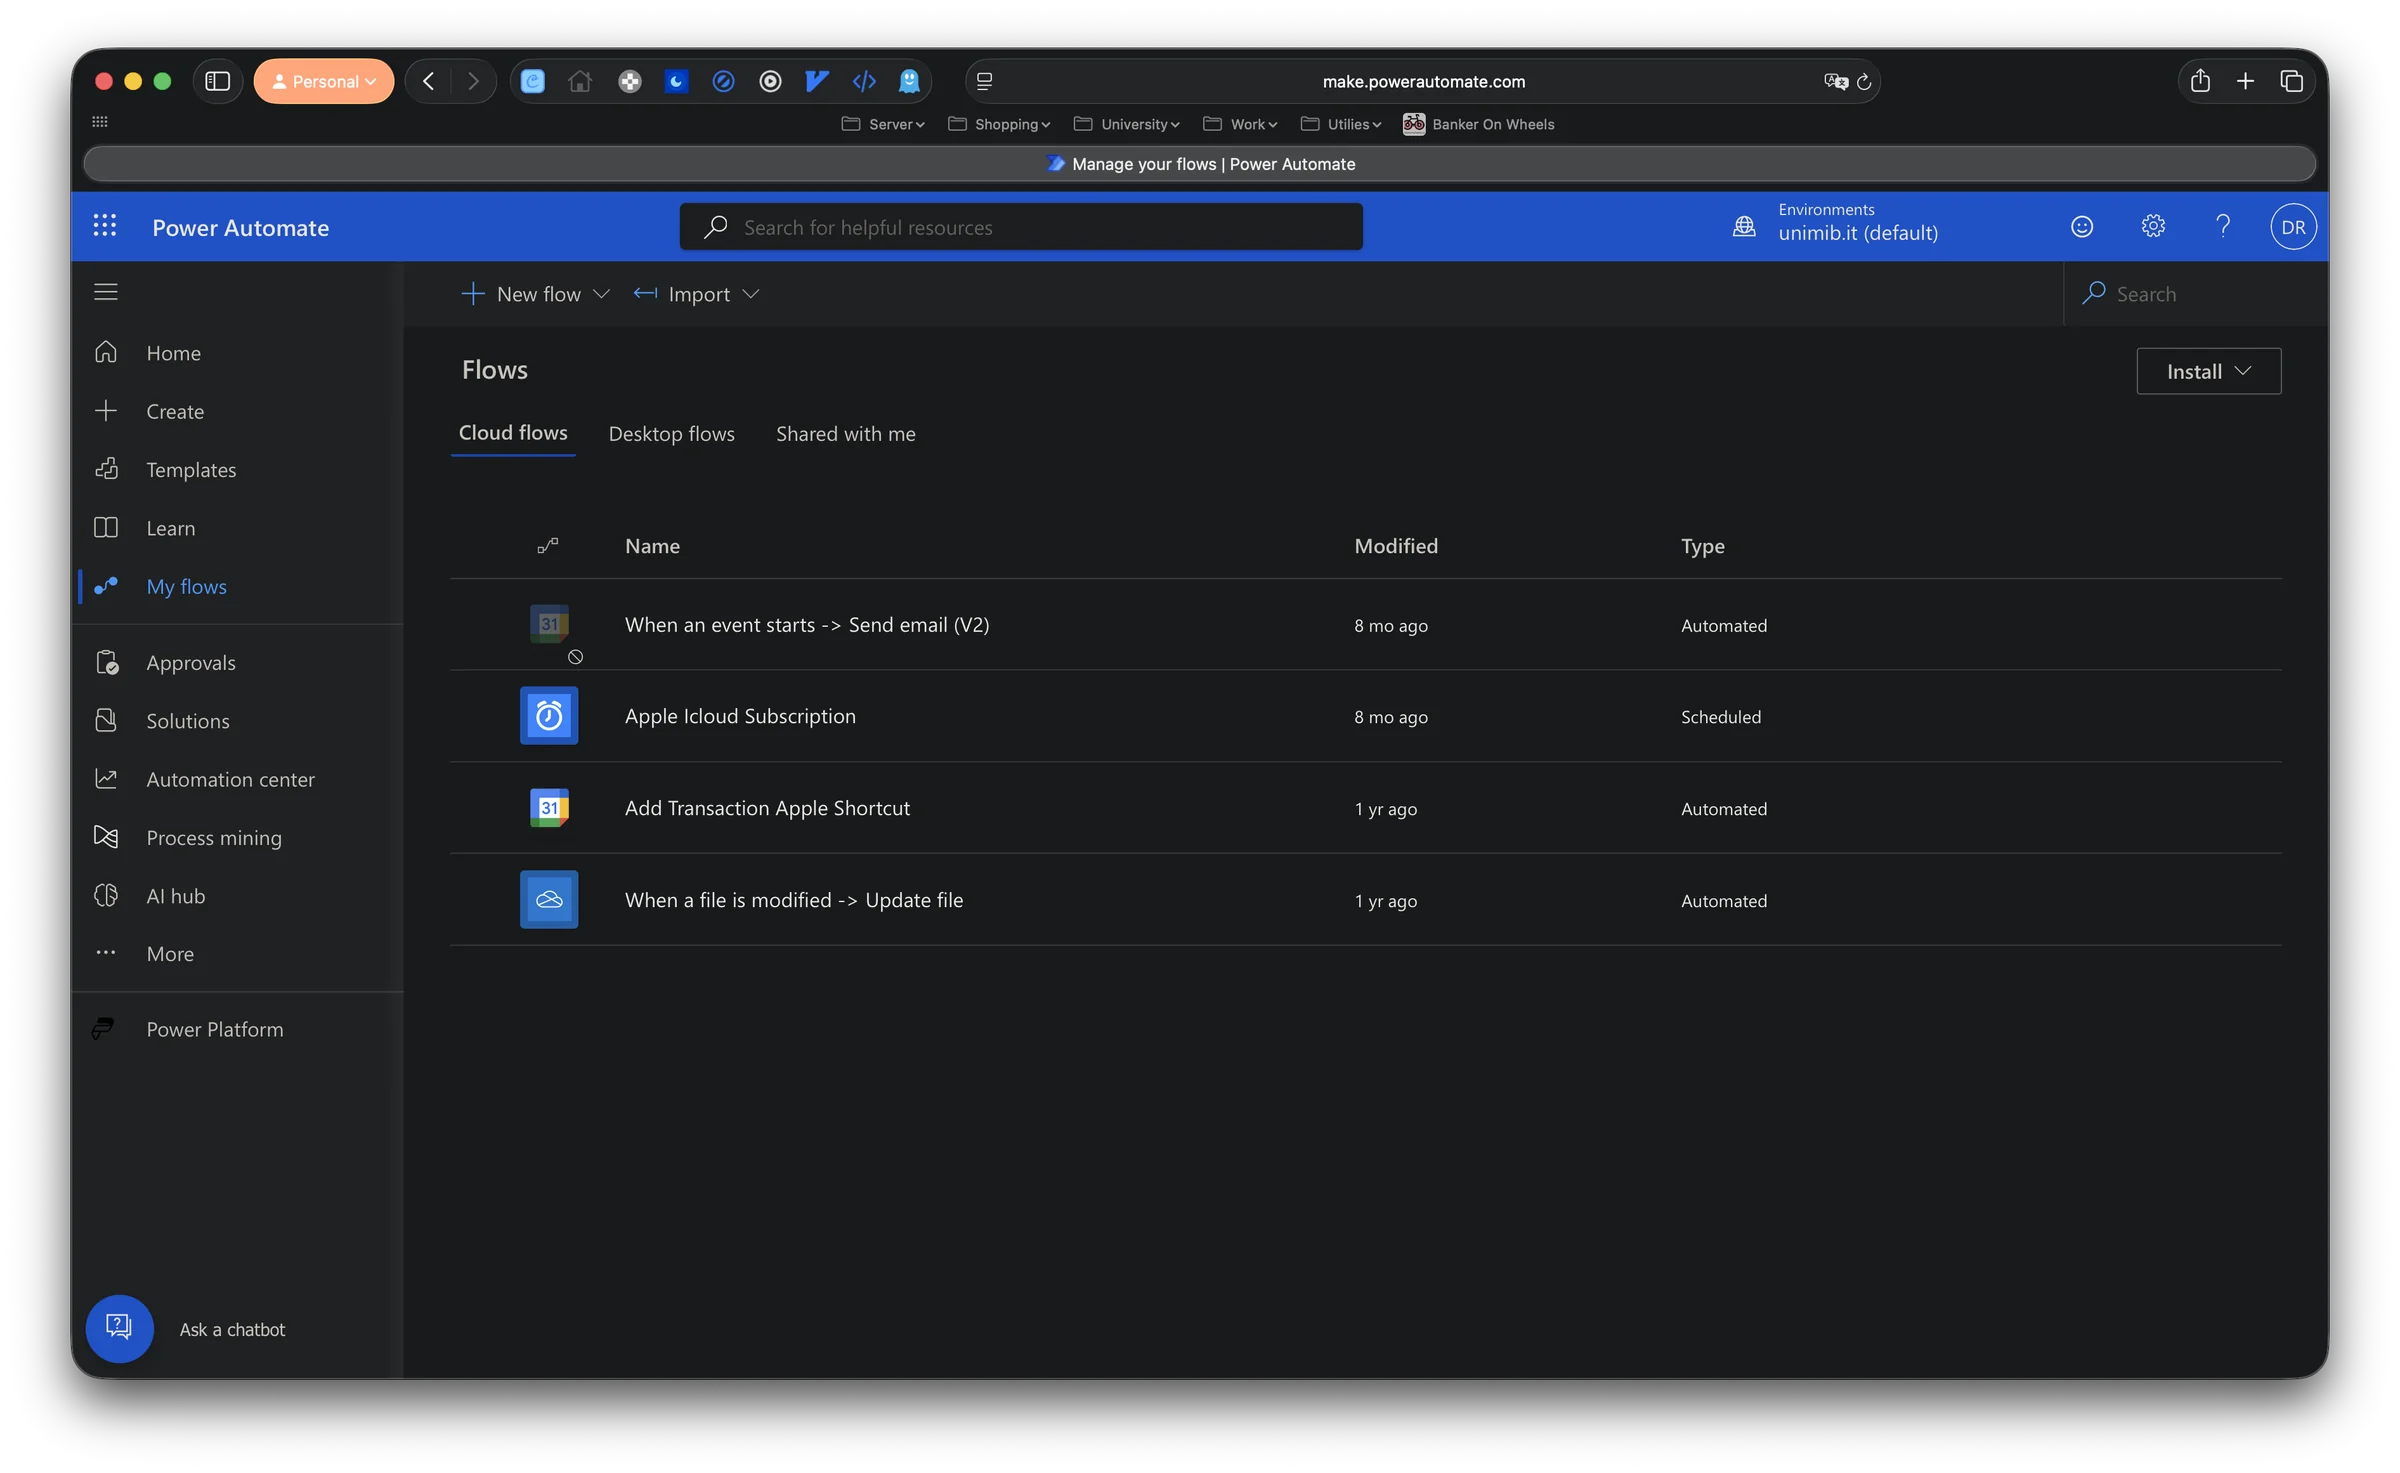This screenshot has height=1473, width=2400.
Task: Open the Apple Icloud Subscription flow
Action: (x=740, y=716)
